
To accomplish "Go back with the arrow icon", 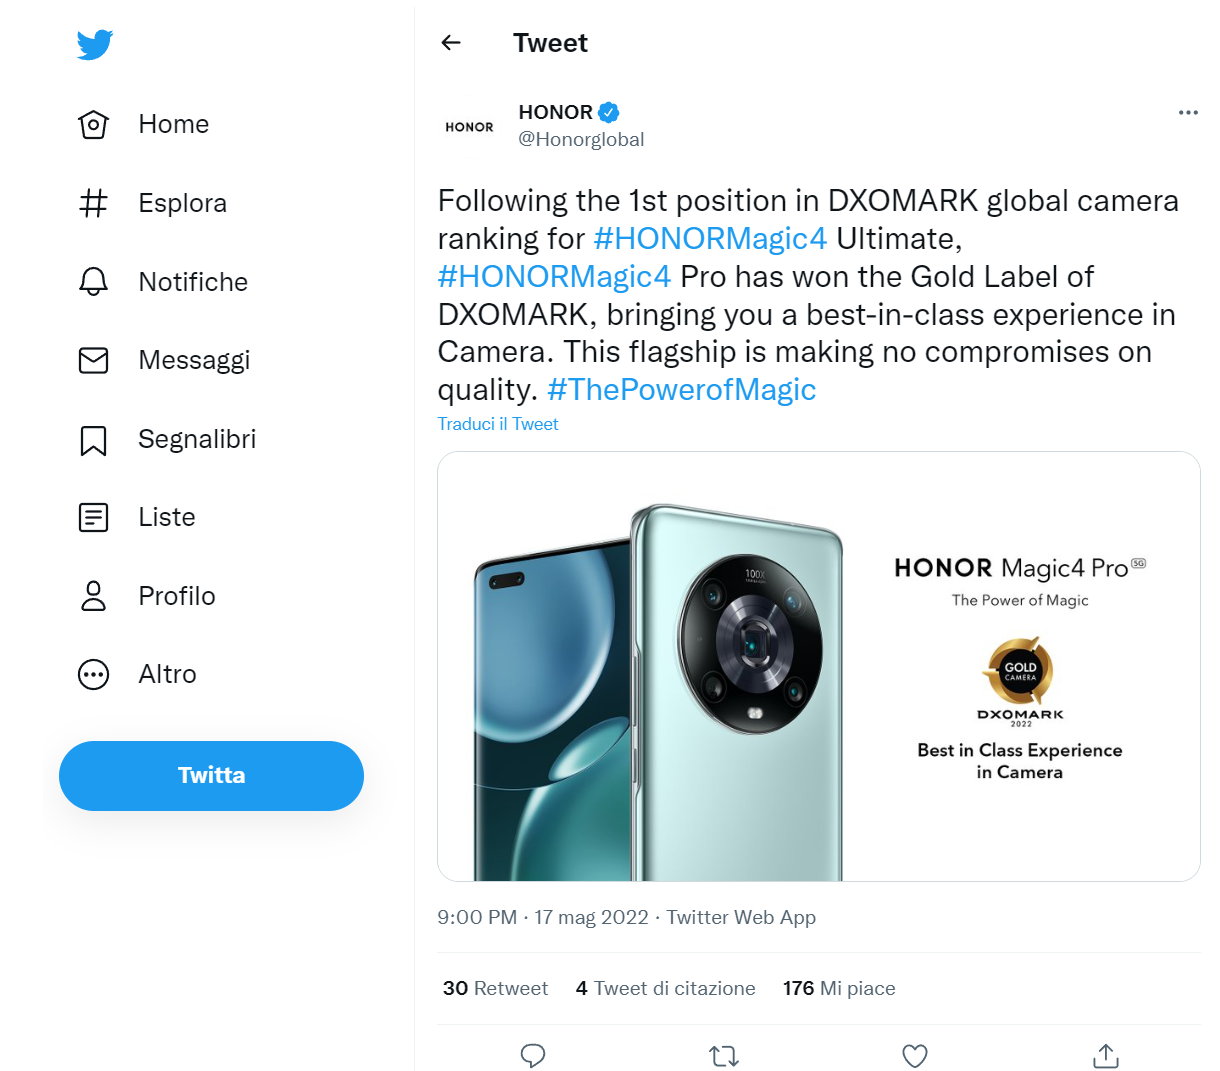I will 451,43.
